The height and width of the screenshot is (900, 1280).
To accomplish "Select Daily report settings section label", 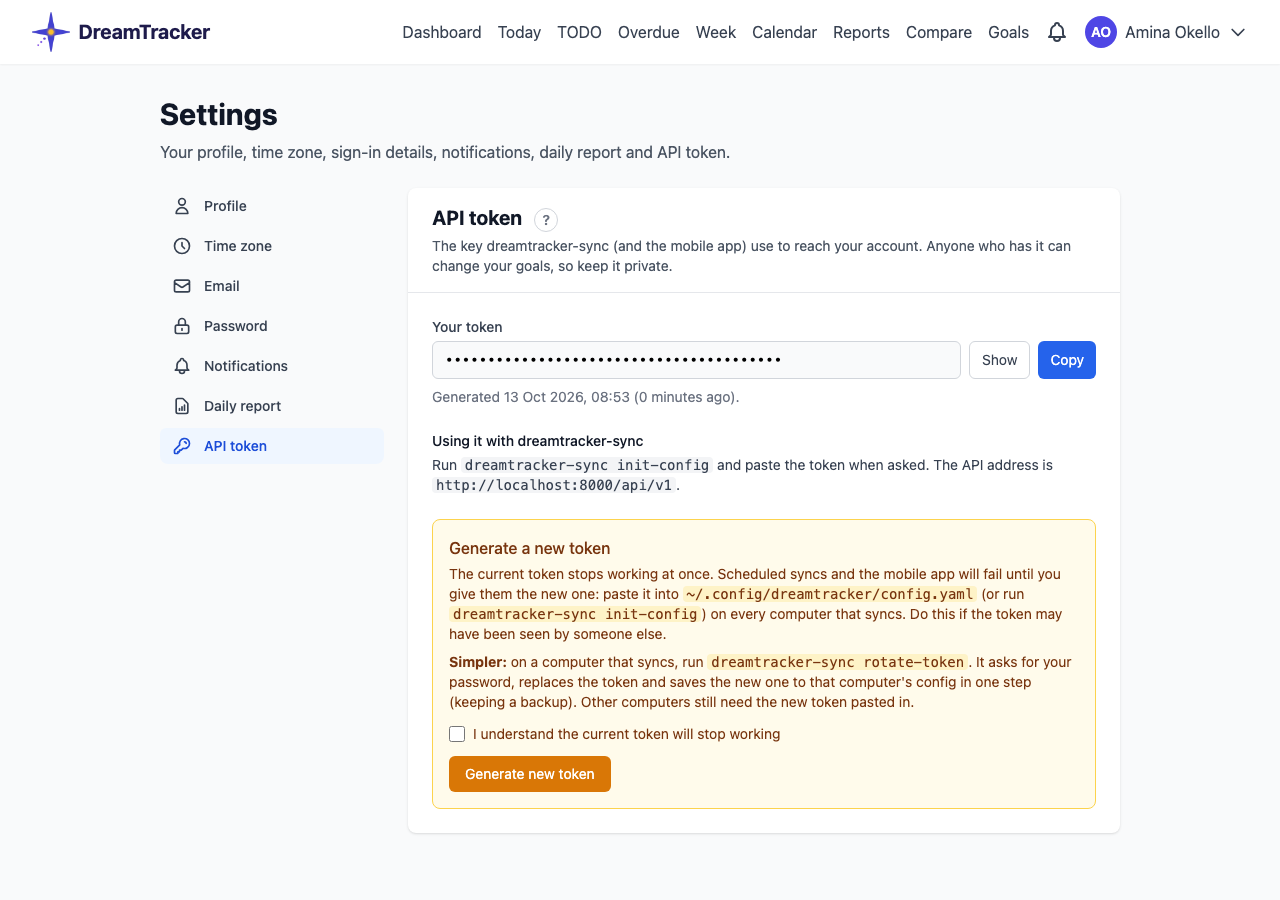I will 242,406.
